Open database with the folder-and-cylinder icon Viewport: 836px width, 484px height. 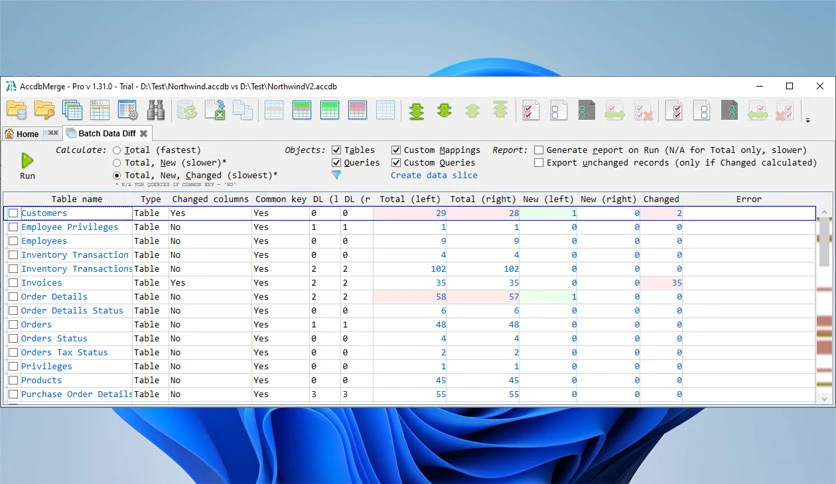tap(17, 110)
